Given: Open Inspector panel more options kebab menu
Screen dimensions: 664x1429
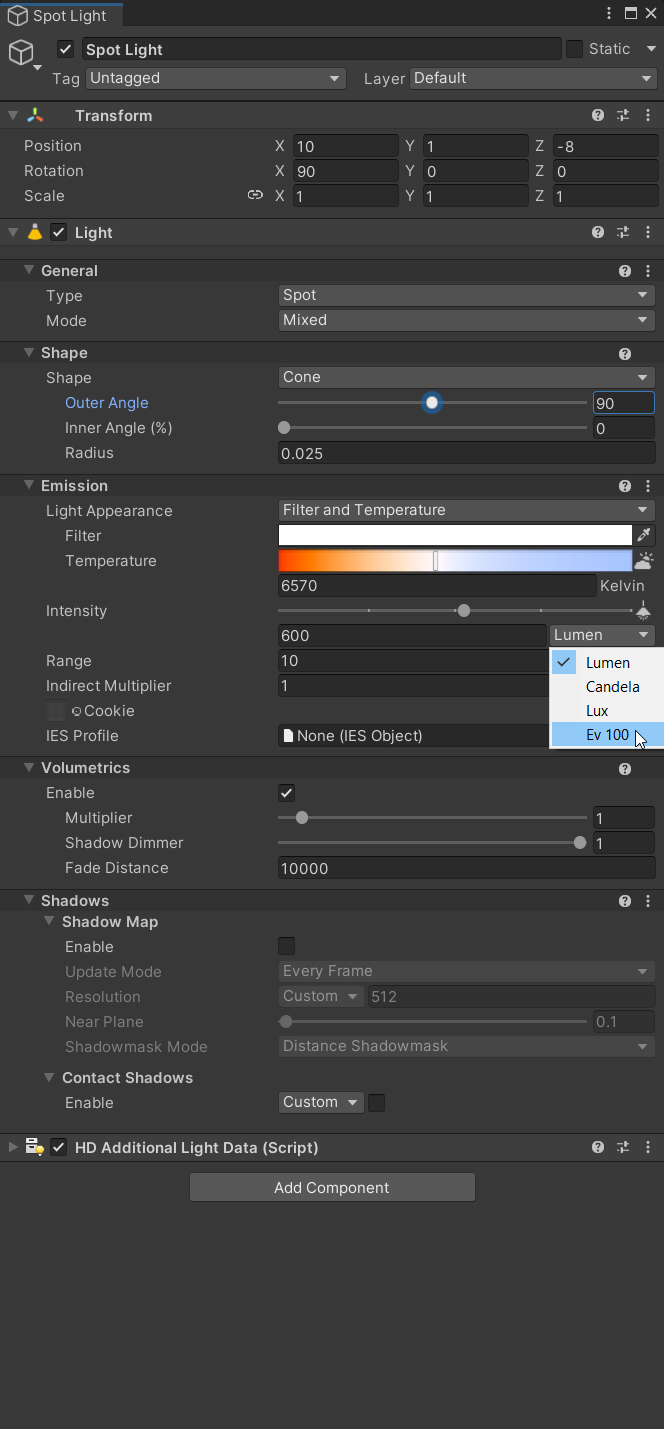Looking at the screenshot, I should tap(609, 13).
